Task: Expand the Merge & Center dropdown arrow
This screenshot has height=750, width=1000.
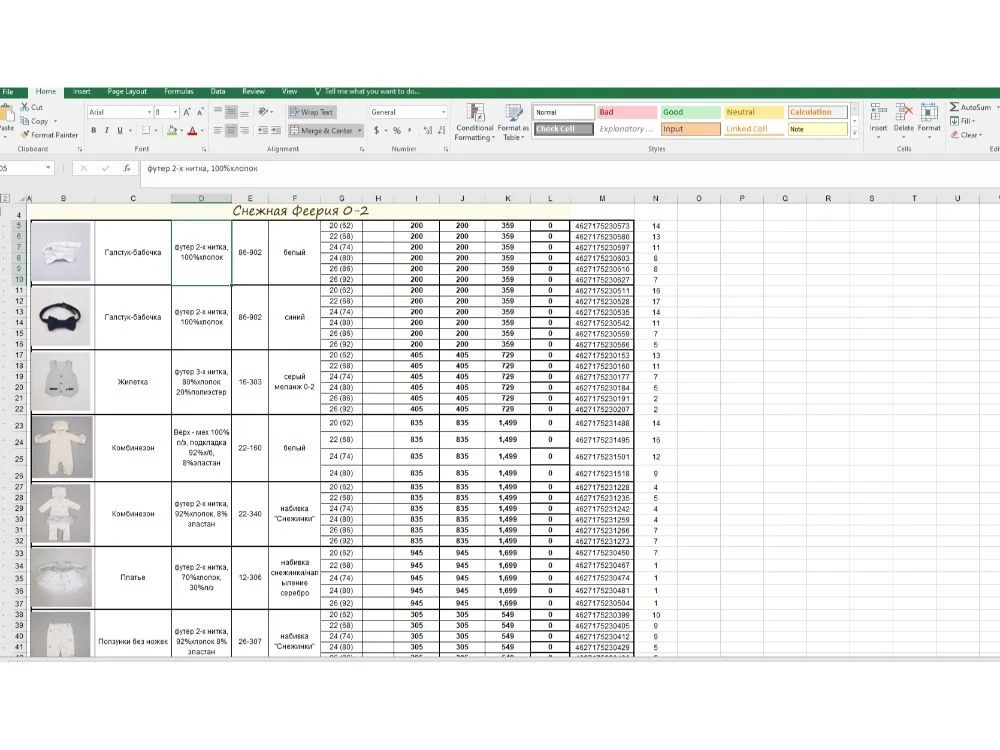Action: pos(360,130)
